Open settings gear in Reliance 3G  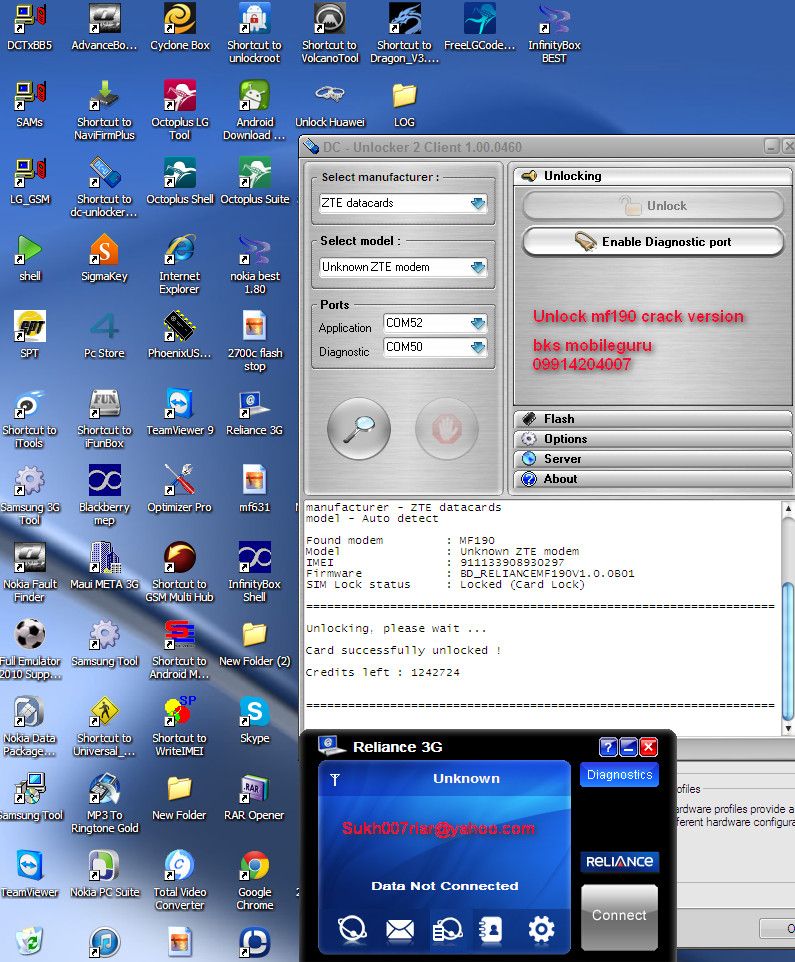[x=541, y=929]
